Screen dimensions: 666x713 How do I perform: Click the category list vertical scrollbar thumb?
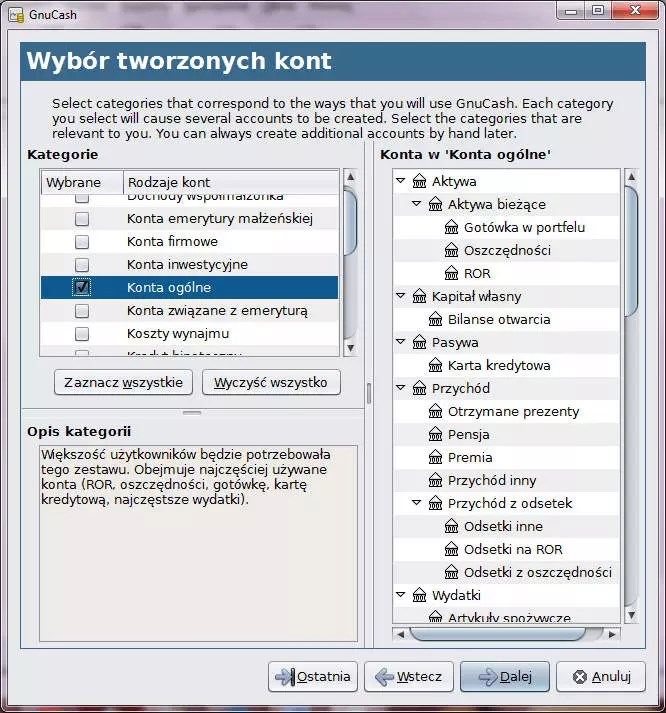[x=350, y=222]
